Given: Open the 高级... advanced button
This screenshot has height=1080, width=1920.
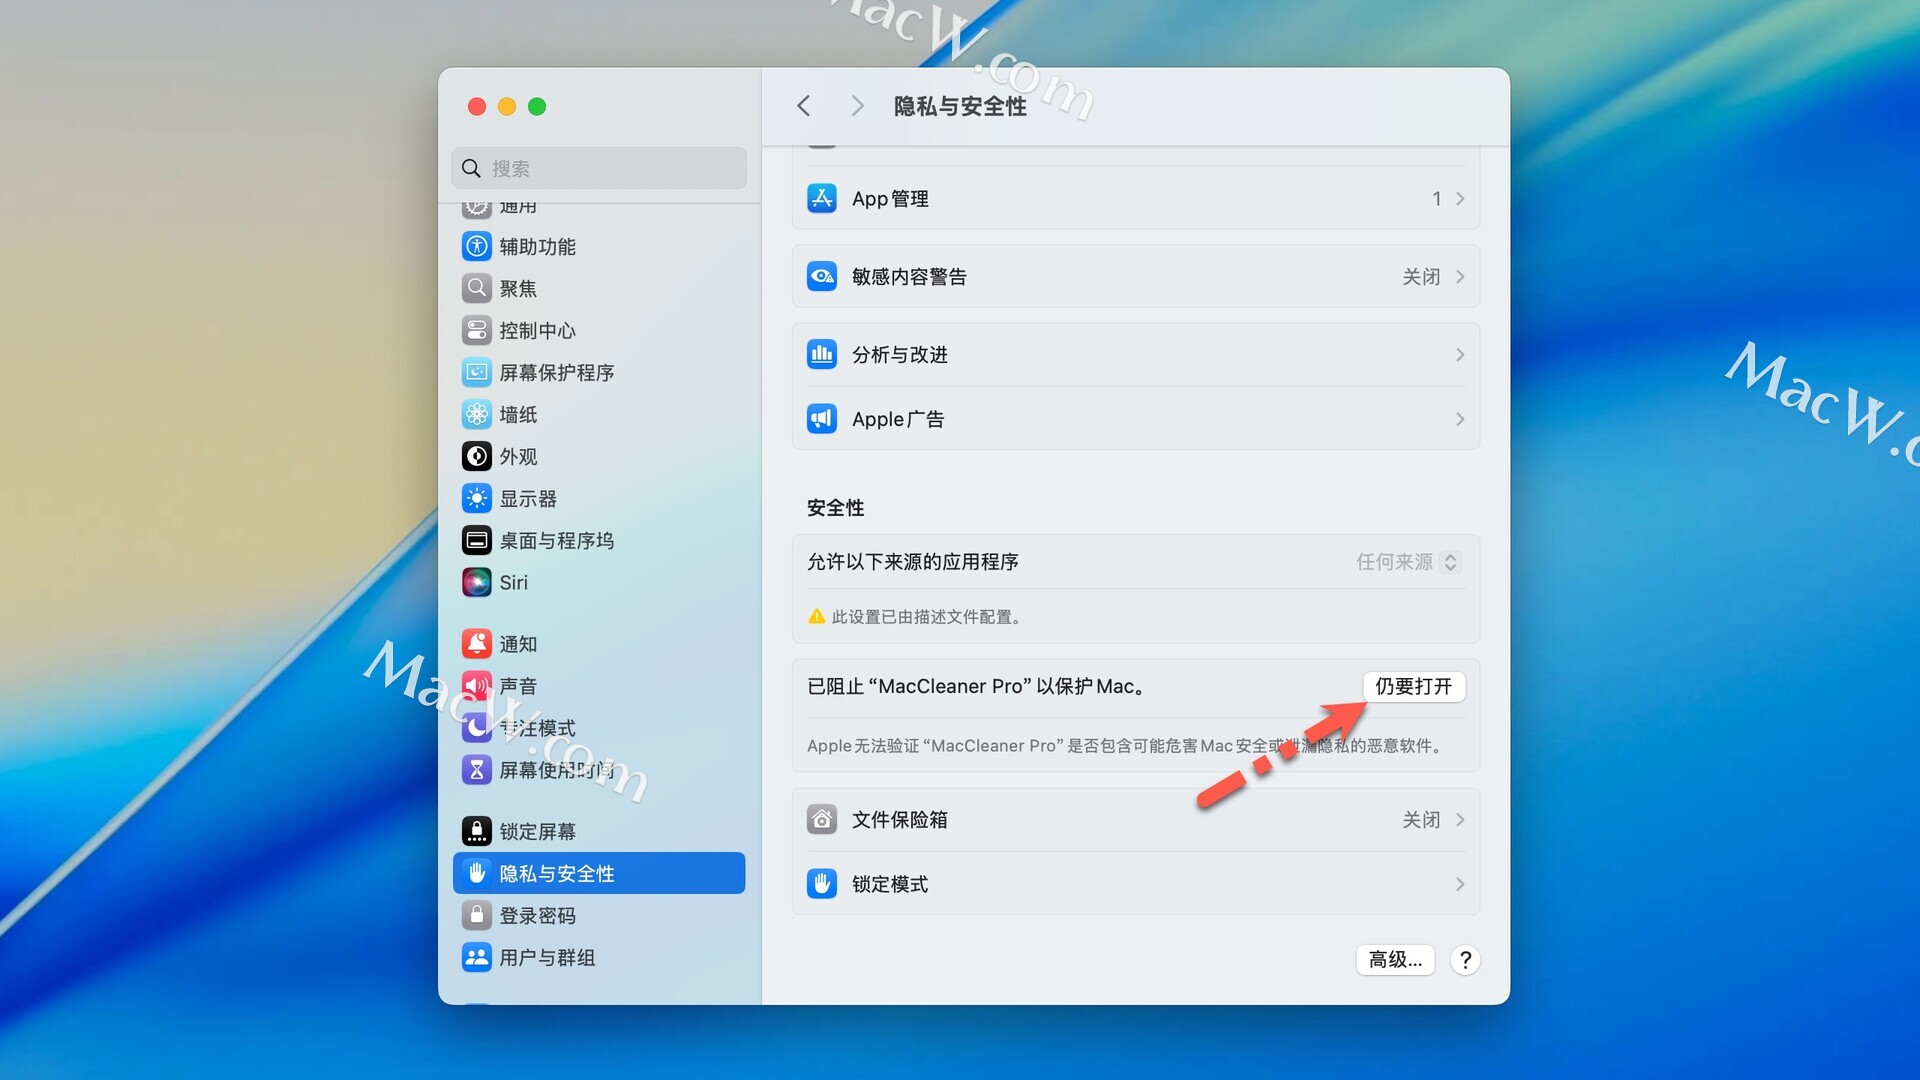Looking at the screenshot, I should [x=1395, y=960].
